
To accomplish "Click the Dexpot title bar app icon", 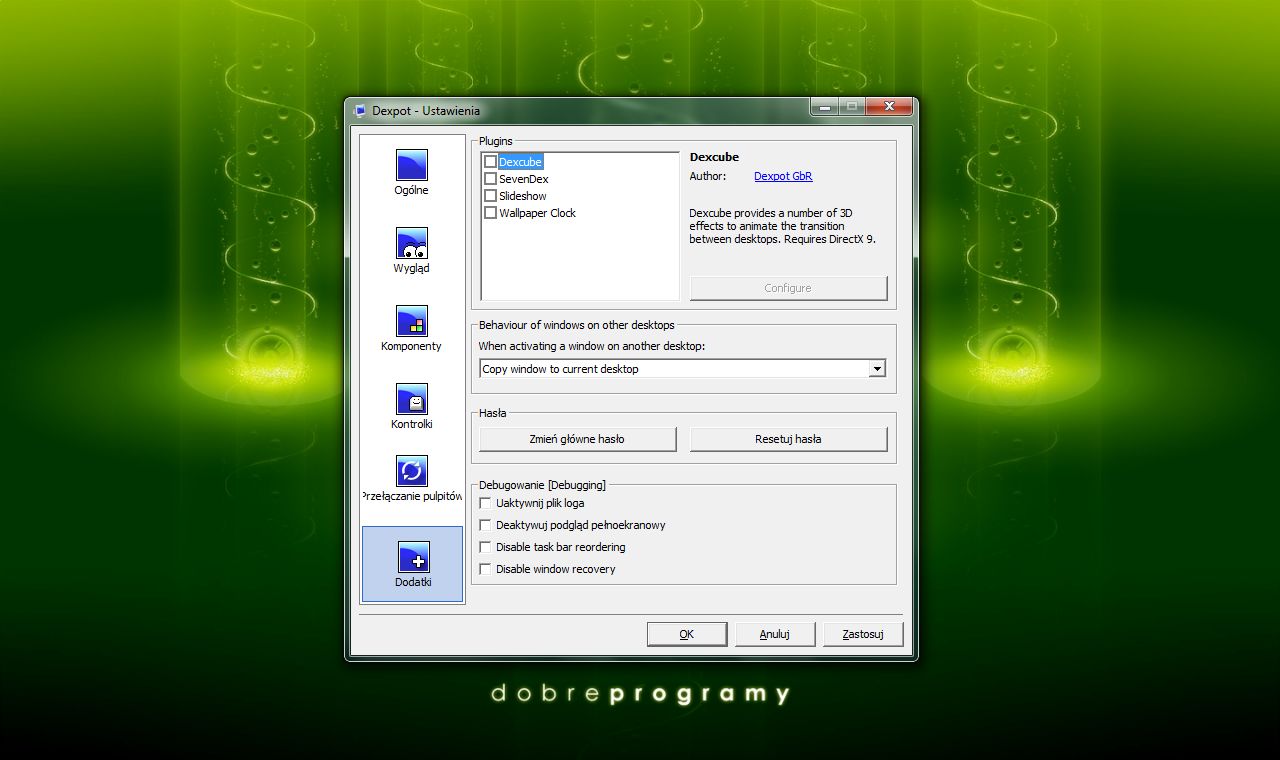I will (360, 111).
